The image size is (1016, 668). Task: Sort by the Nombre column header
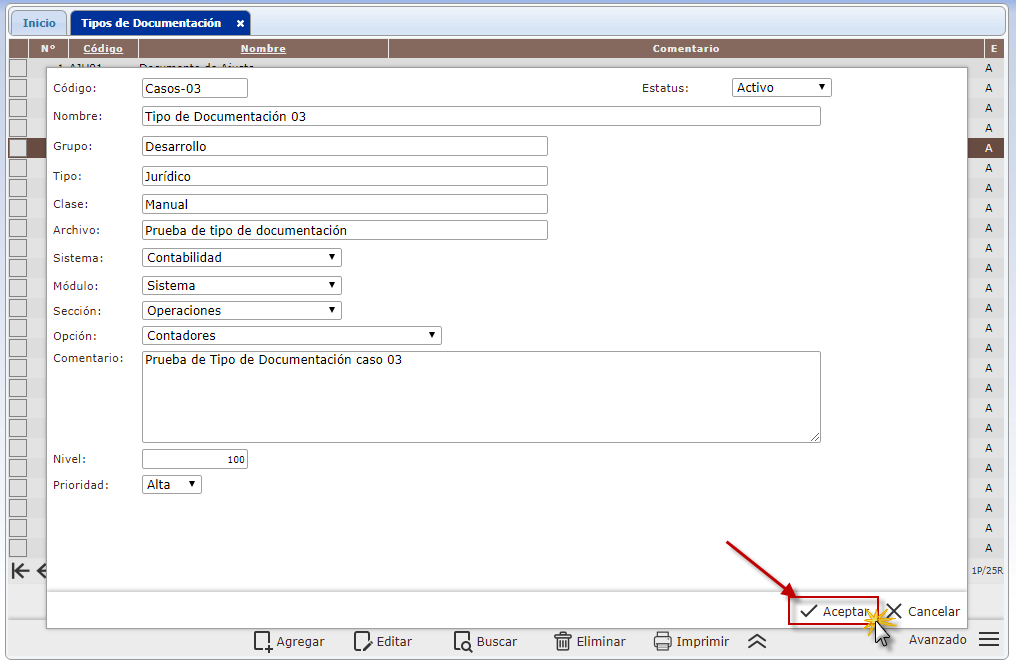(x=263, y=49)
